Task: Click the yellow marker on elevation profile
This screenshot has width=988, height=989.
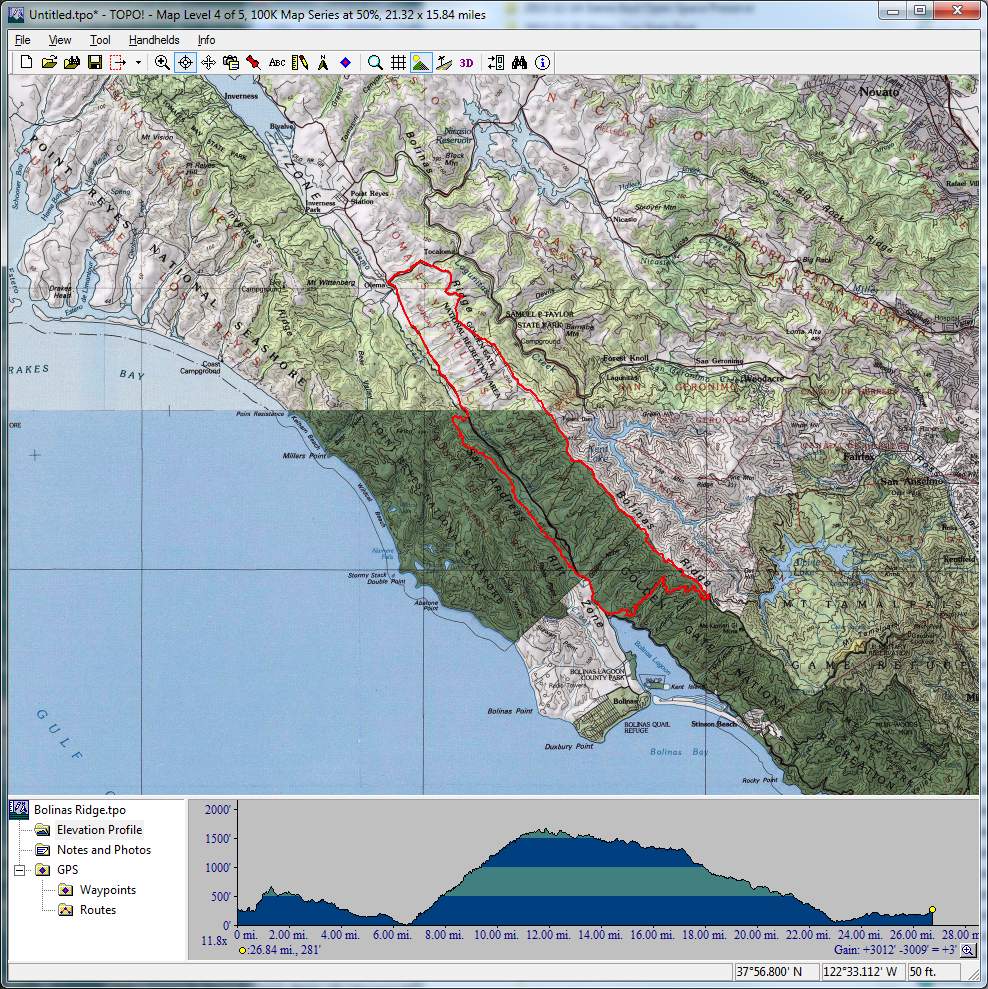Action: [932, 910]
